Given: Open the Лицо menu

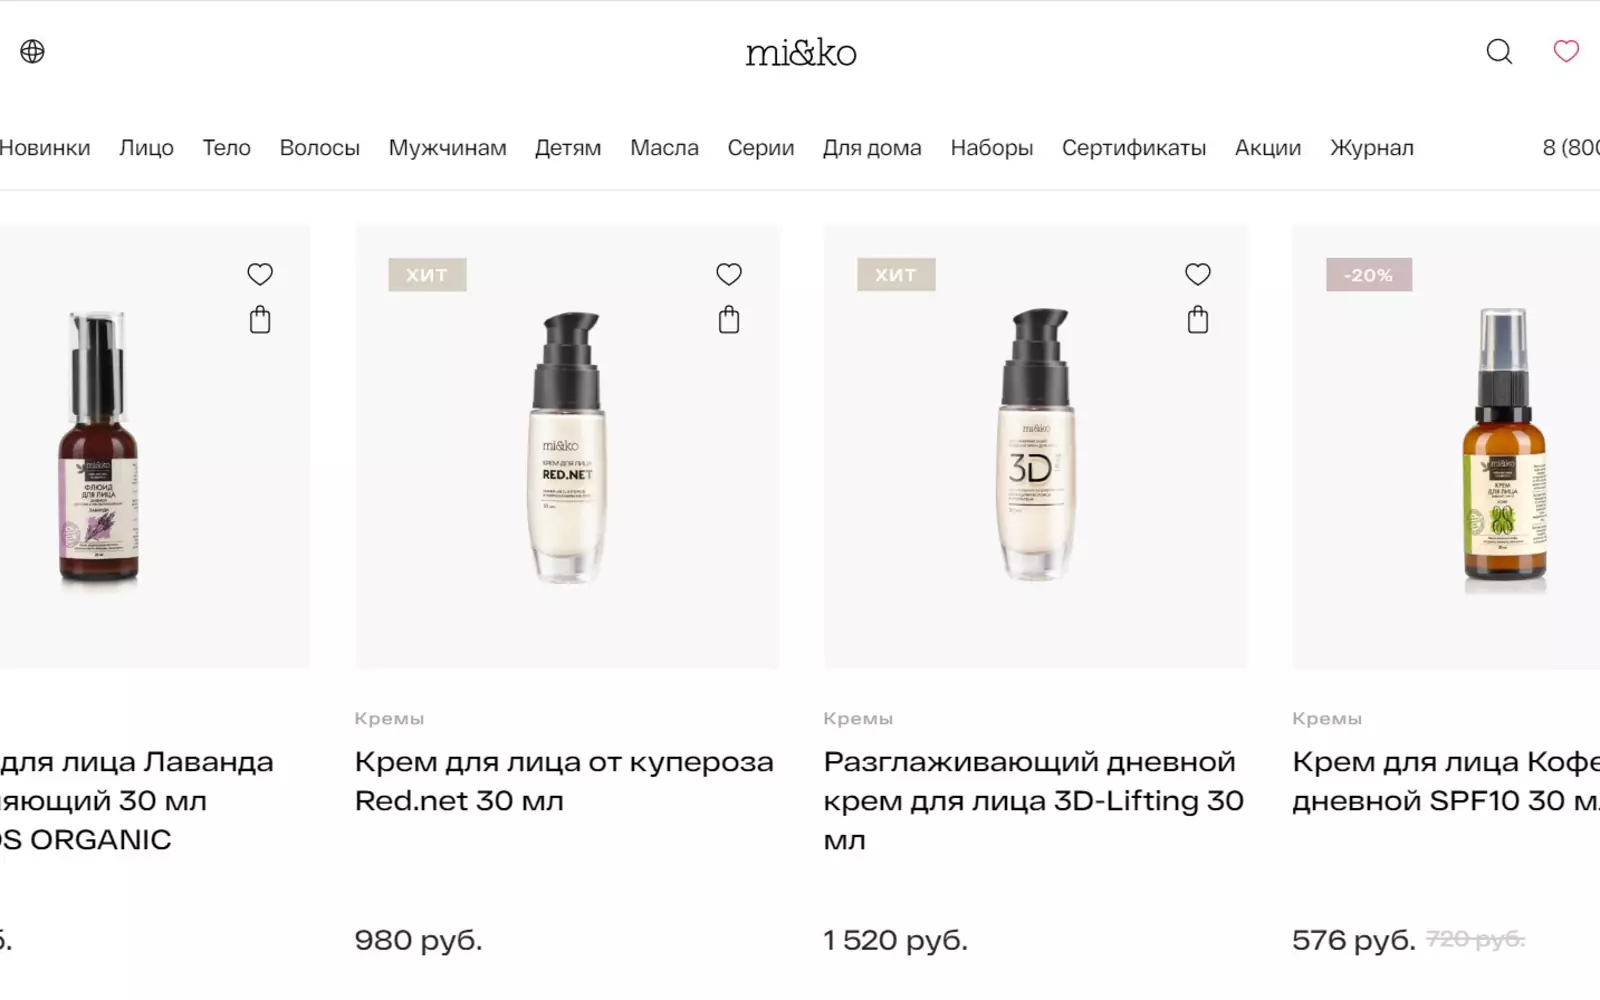Looking at the screenshot, I should coord(146,148).
